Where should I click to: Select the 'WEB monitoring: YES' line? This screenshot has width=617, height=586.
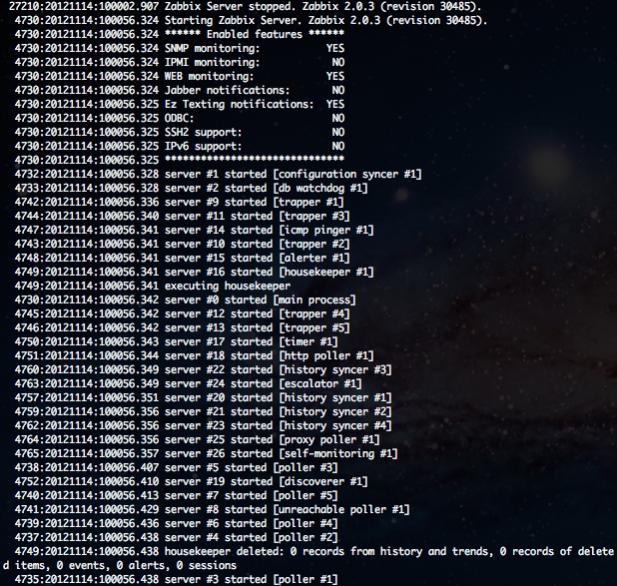point(179,76)
